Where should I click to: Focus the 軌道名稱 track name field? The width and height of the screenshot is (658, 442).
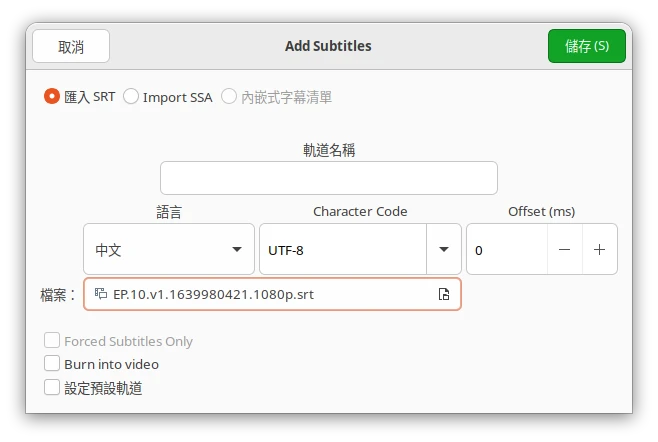[x=328, y=178]
